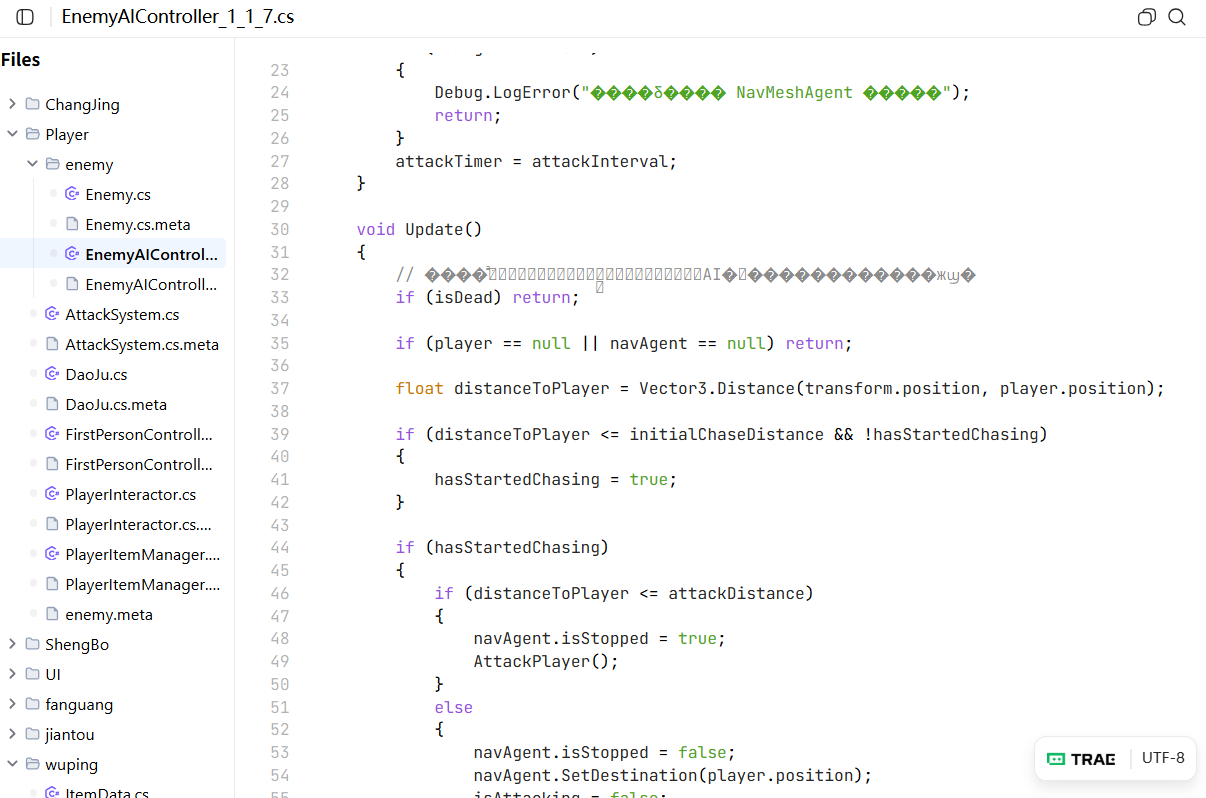Click the C# icon beside DaoJu.cs
This screenshot has height=798, width=1206.
[x=52, y=374]
